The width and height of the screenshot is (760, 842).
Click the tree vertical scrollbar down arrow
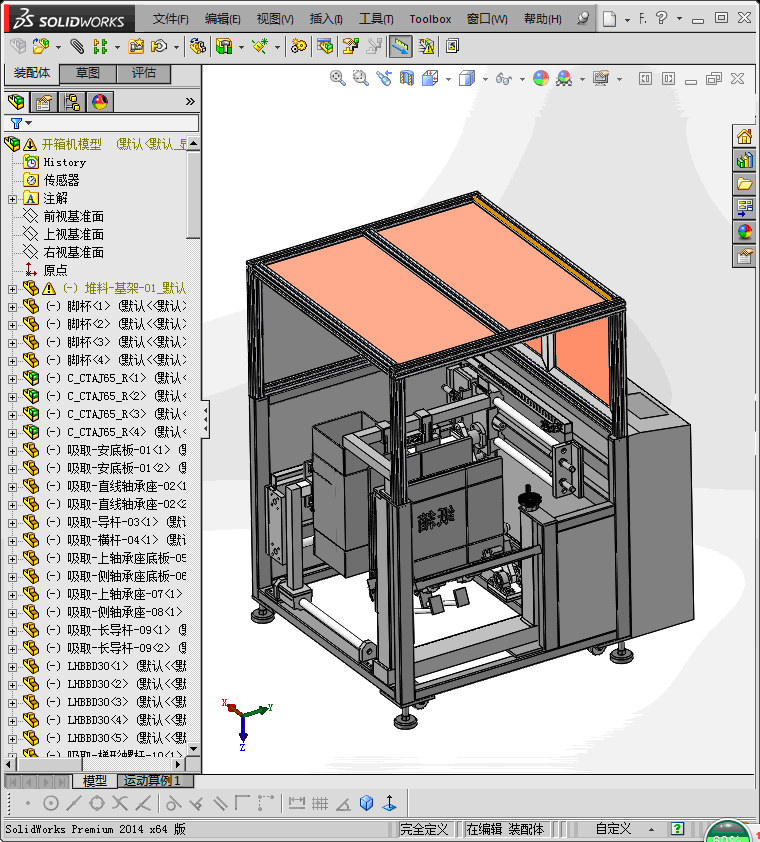point(193,749)
